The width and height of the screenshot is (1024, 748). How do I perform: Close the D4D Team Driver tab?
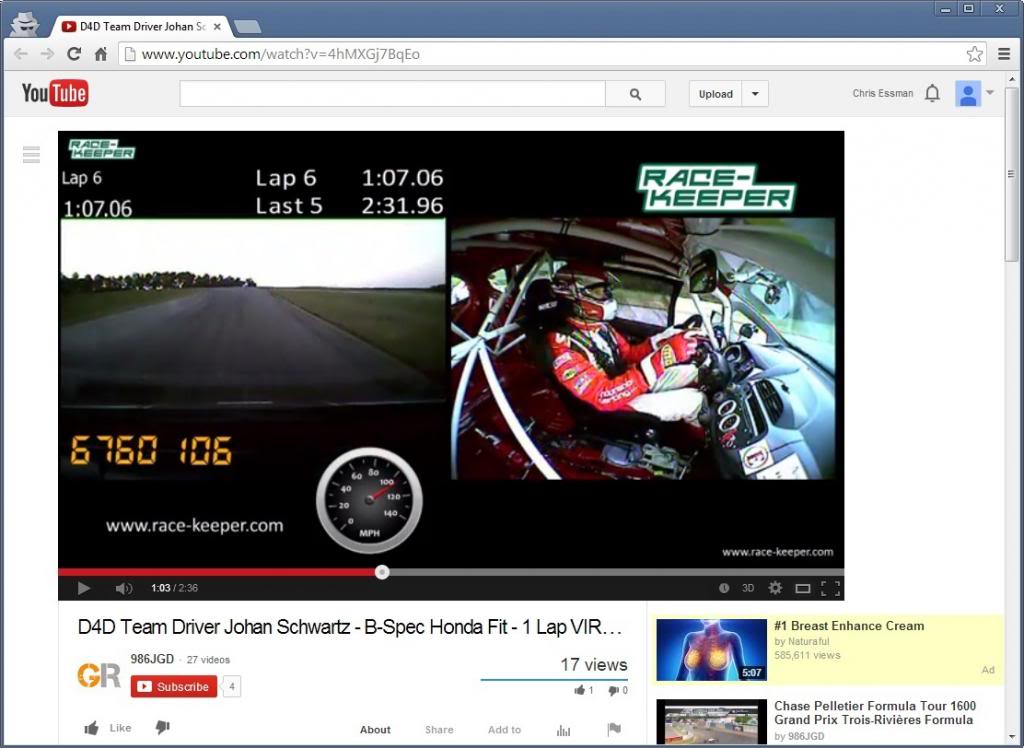(x=217, y=27)
